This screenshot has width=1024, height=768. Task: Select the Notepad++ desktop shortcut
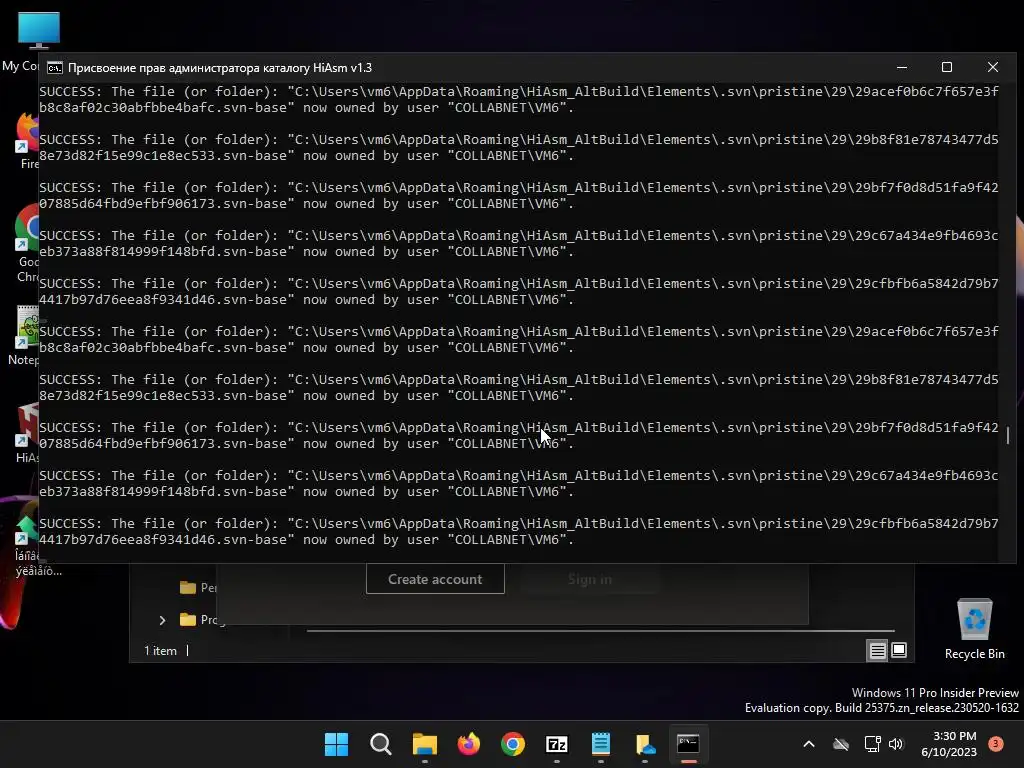coord(26,336)
